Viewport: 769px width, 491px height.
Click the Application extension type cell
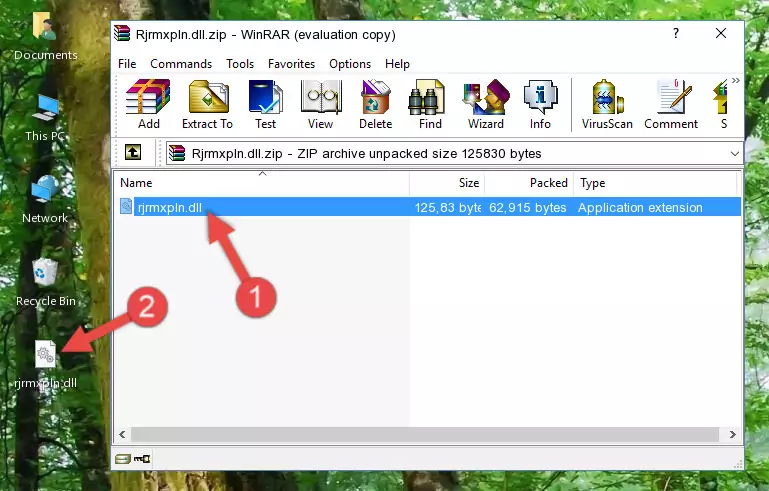[x=640, y=207]
